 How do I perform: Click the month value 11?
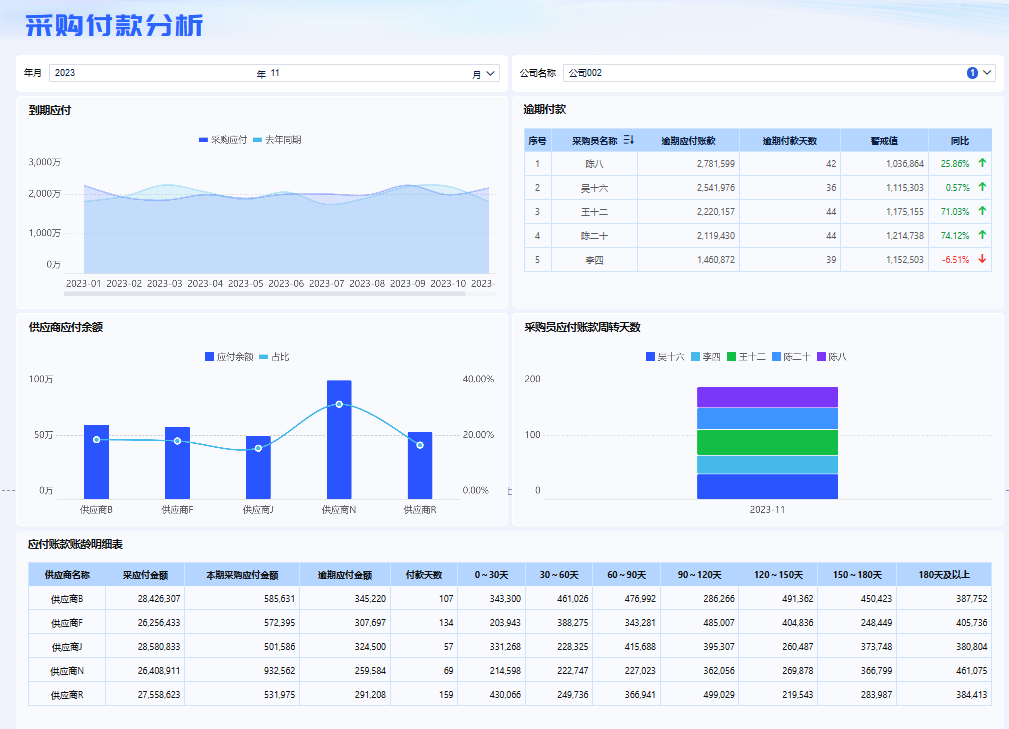point(275,73)
